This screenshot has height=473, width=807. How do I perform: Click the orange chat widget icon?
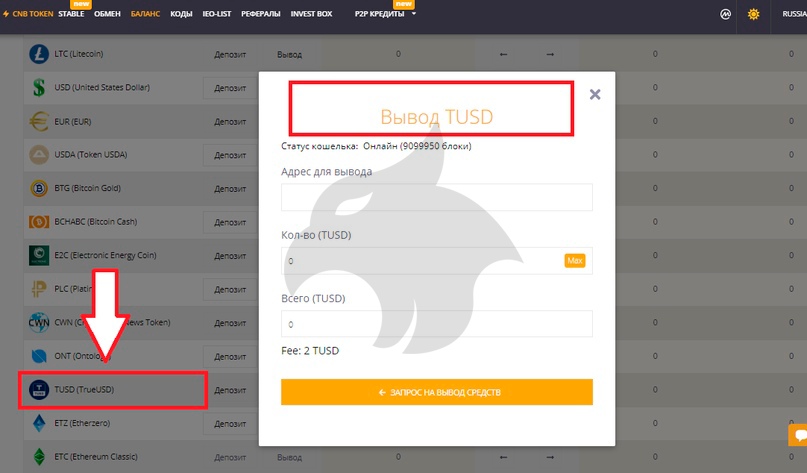(x=798, y=437)
